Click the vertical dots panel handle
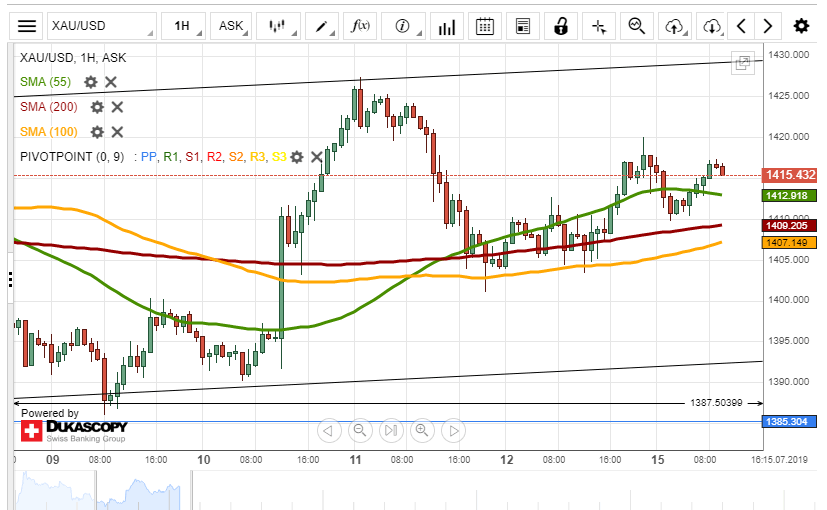 [10, 279]
